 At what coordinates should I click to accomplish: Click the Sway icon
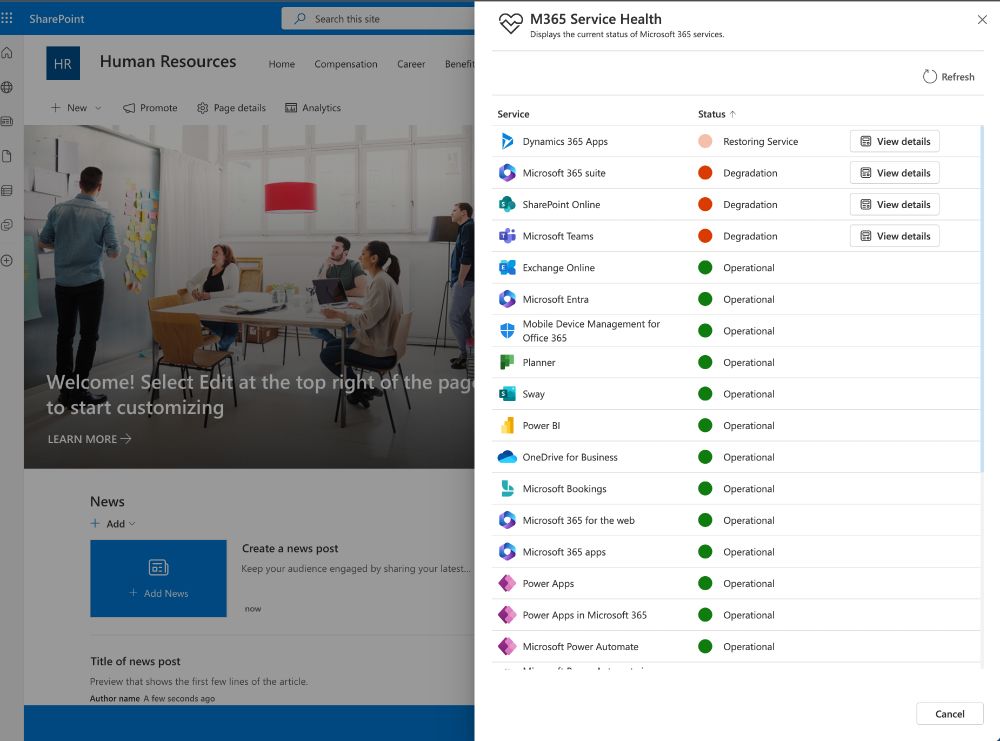(x=507, y=393)
